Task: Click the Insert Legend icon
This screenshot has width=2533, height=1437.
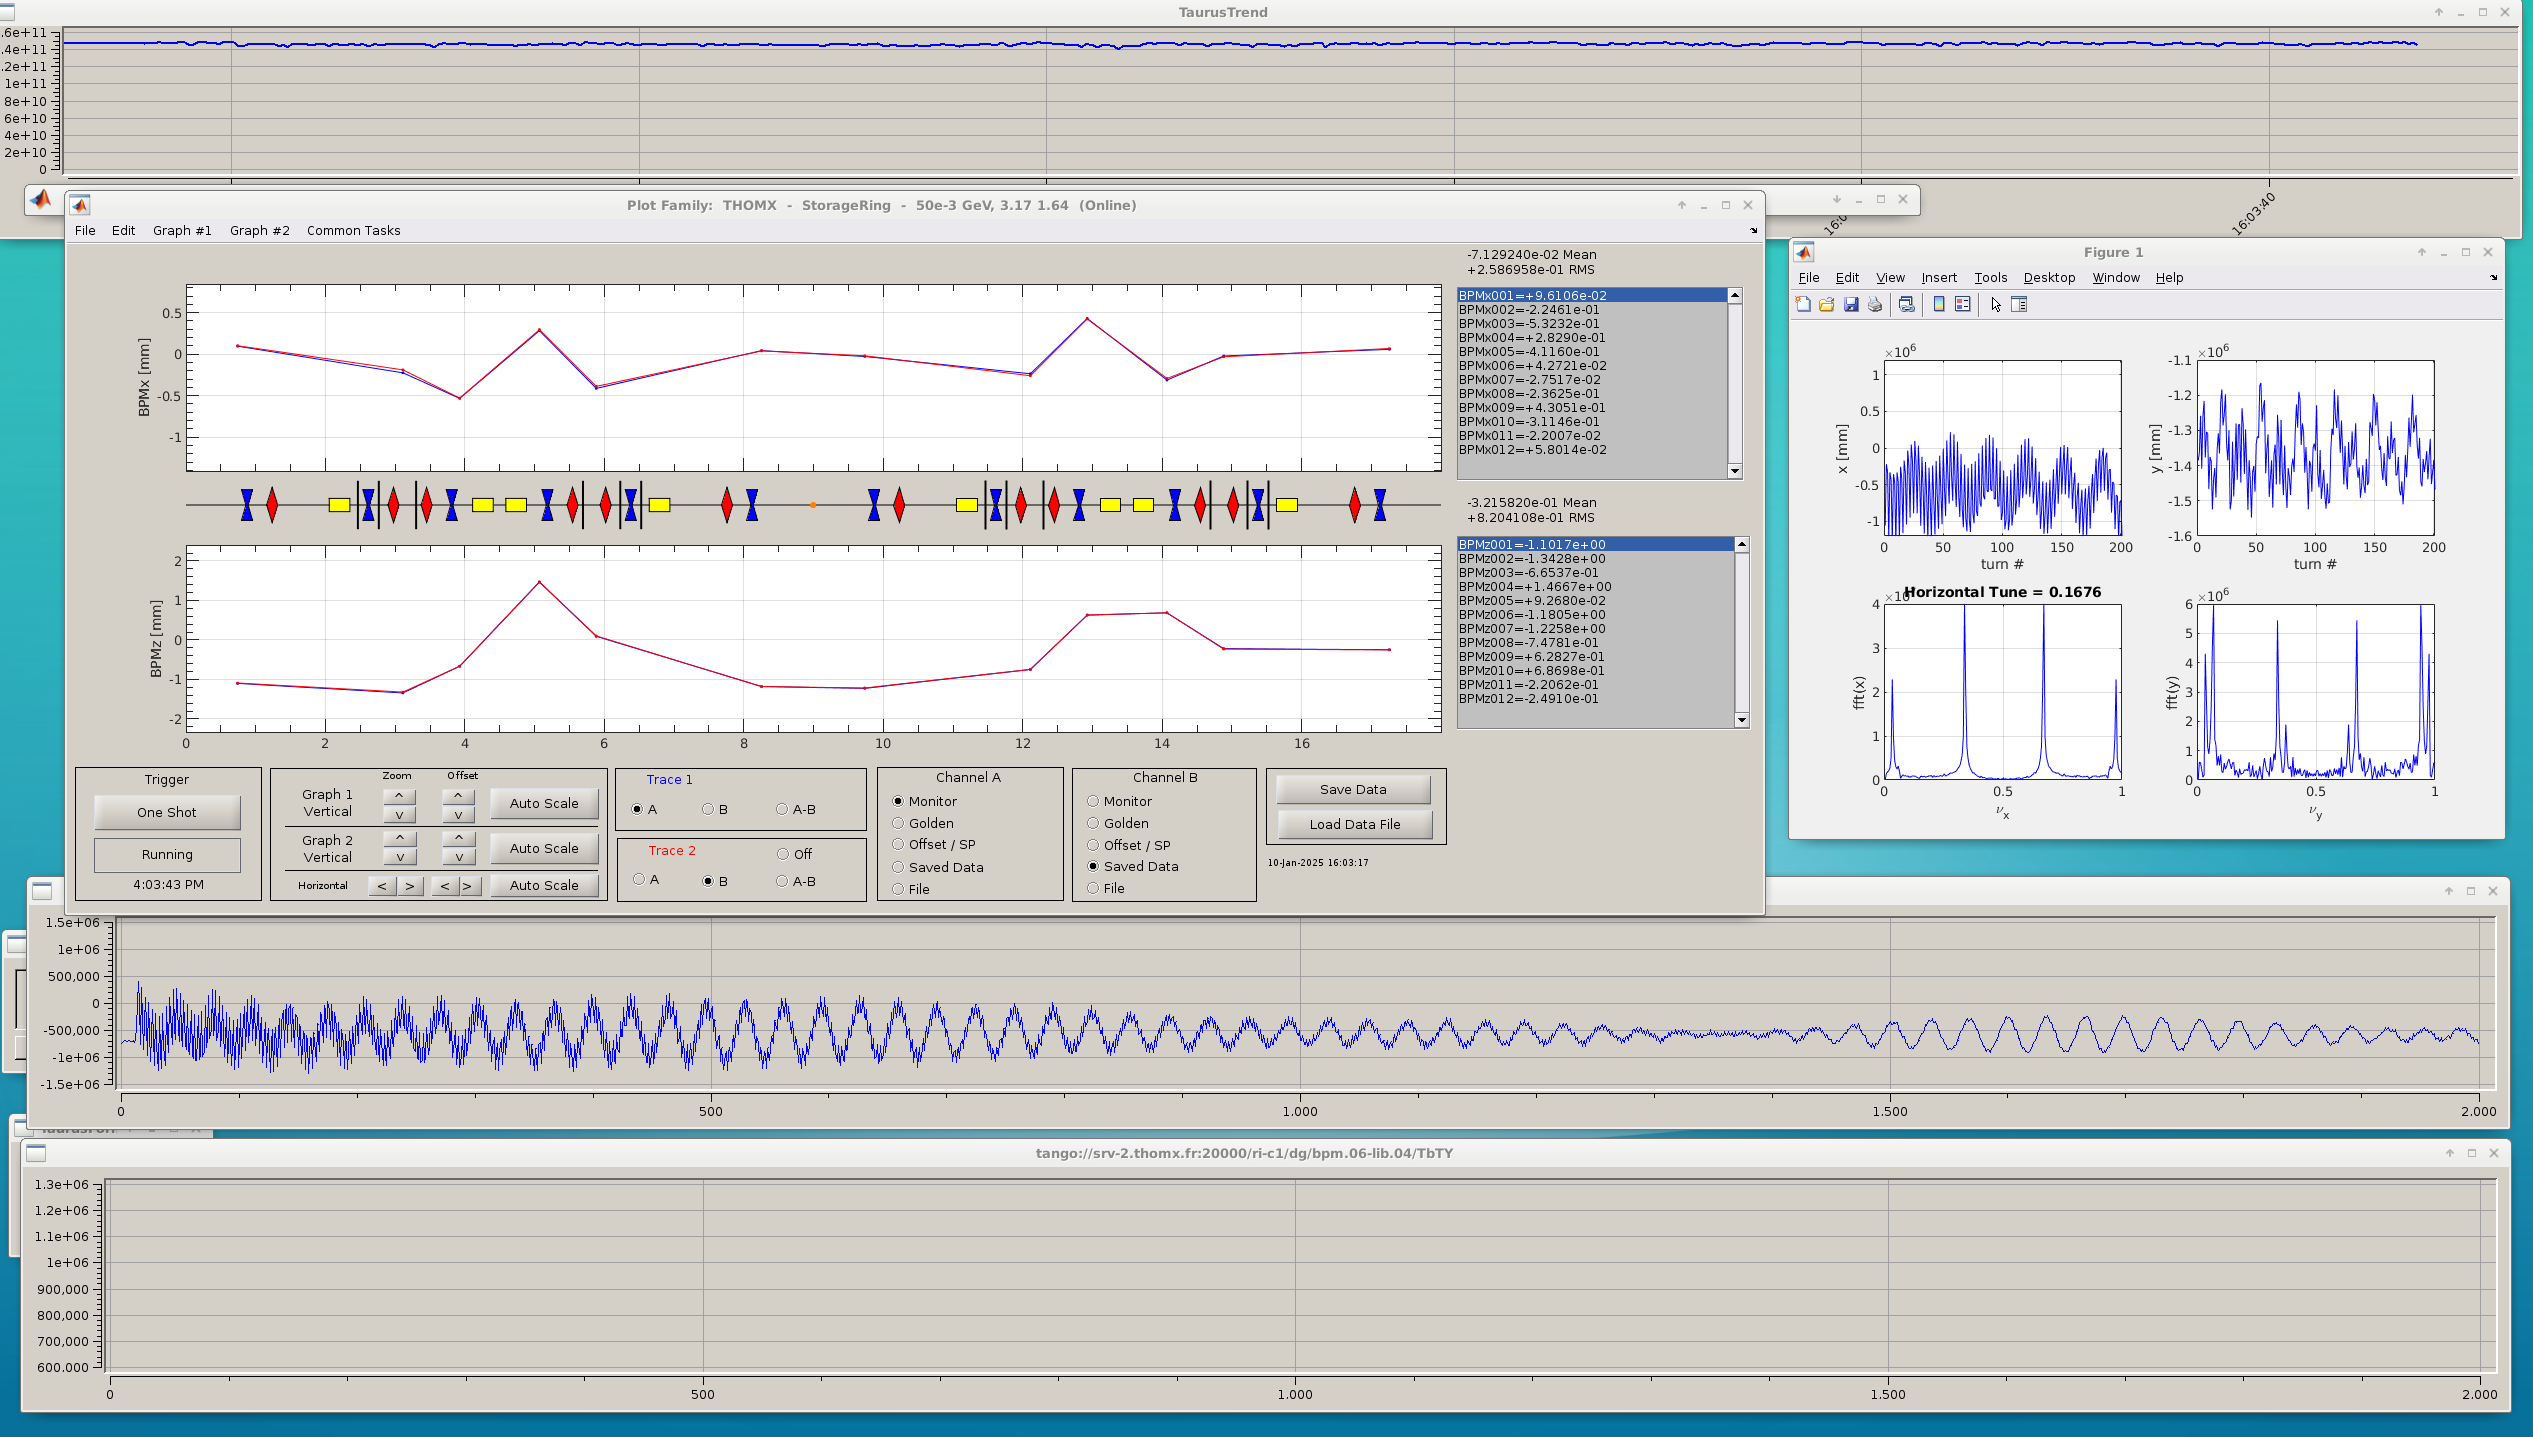Action: tap(1962, 304)
